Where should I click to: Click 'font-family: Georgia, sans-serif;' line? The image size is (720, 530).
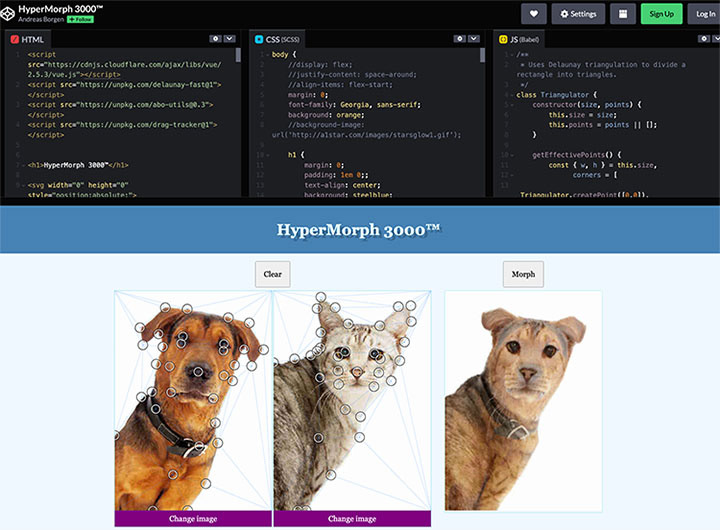pyautogui.click(x=354, y=105)
